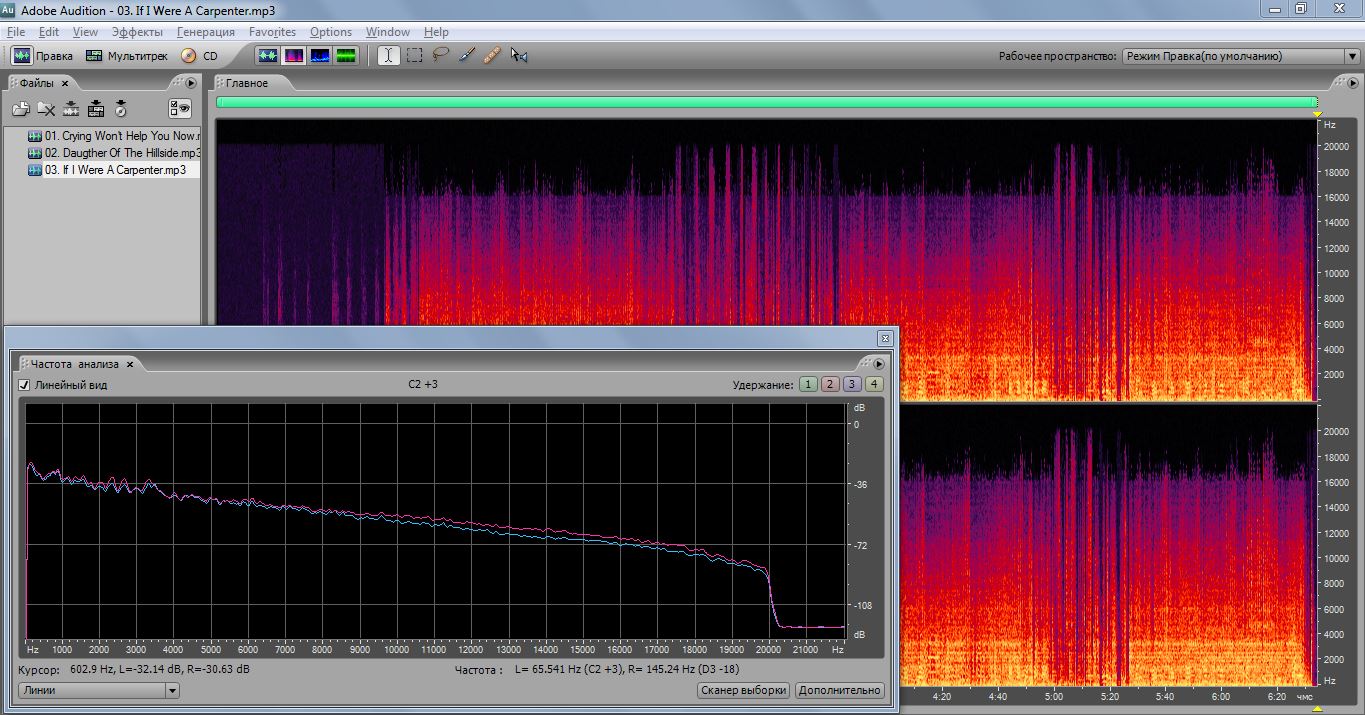Image resolution: width=1365 pixels, height=715 pixels.
Task: Toggle hold button 3 in Удержание
Action: tap(852, 385)
